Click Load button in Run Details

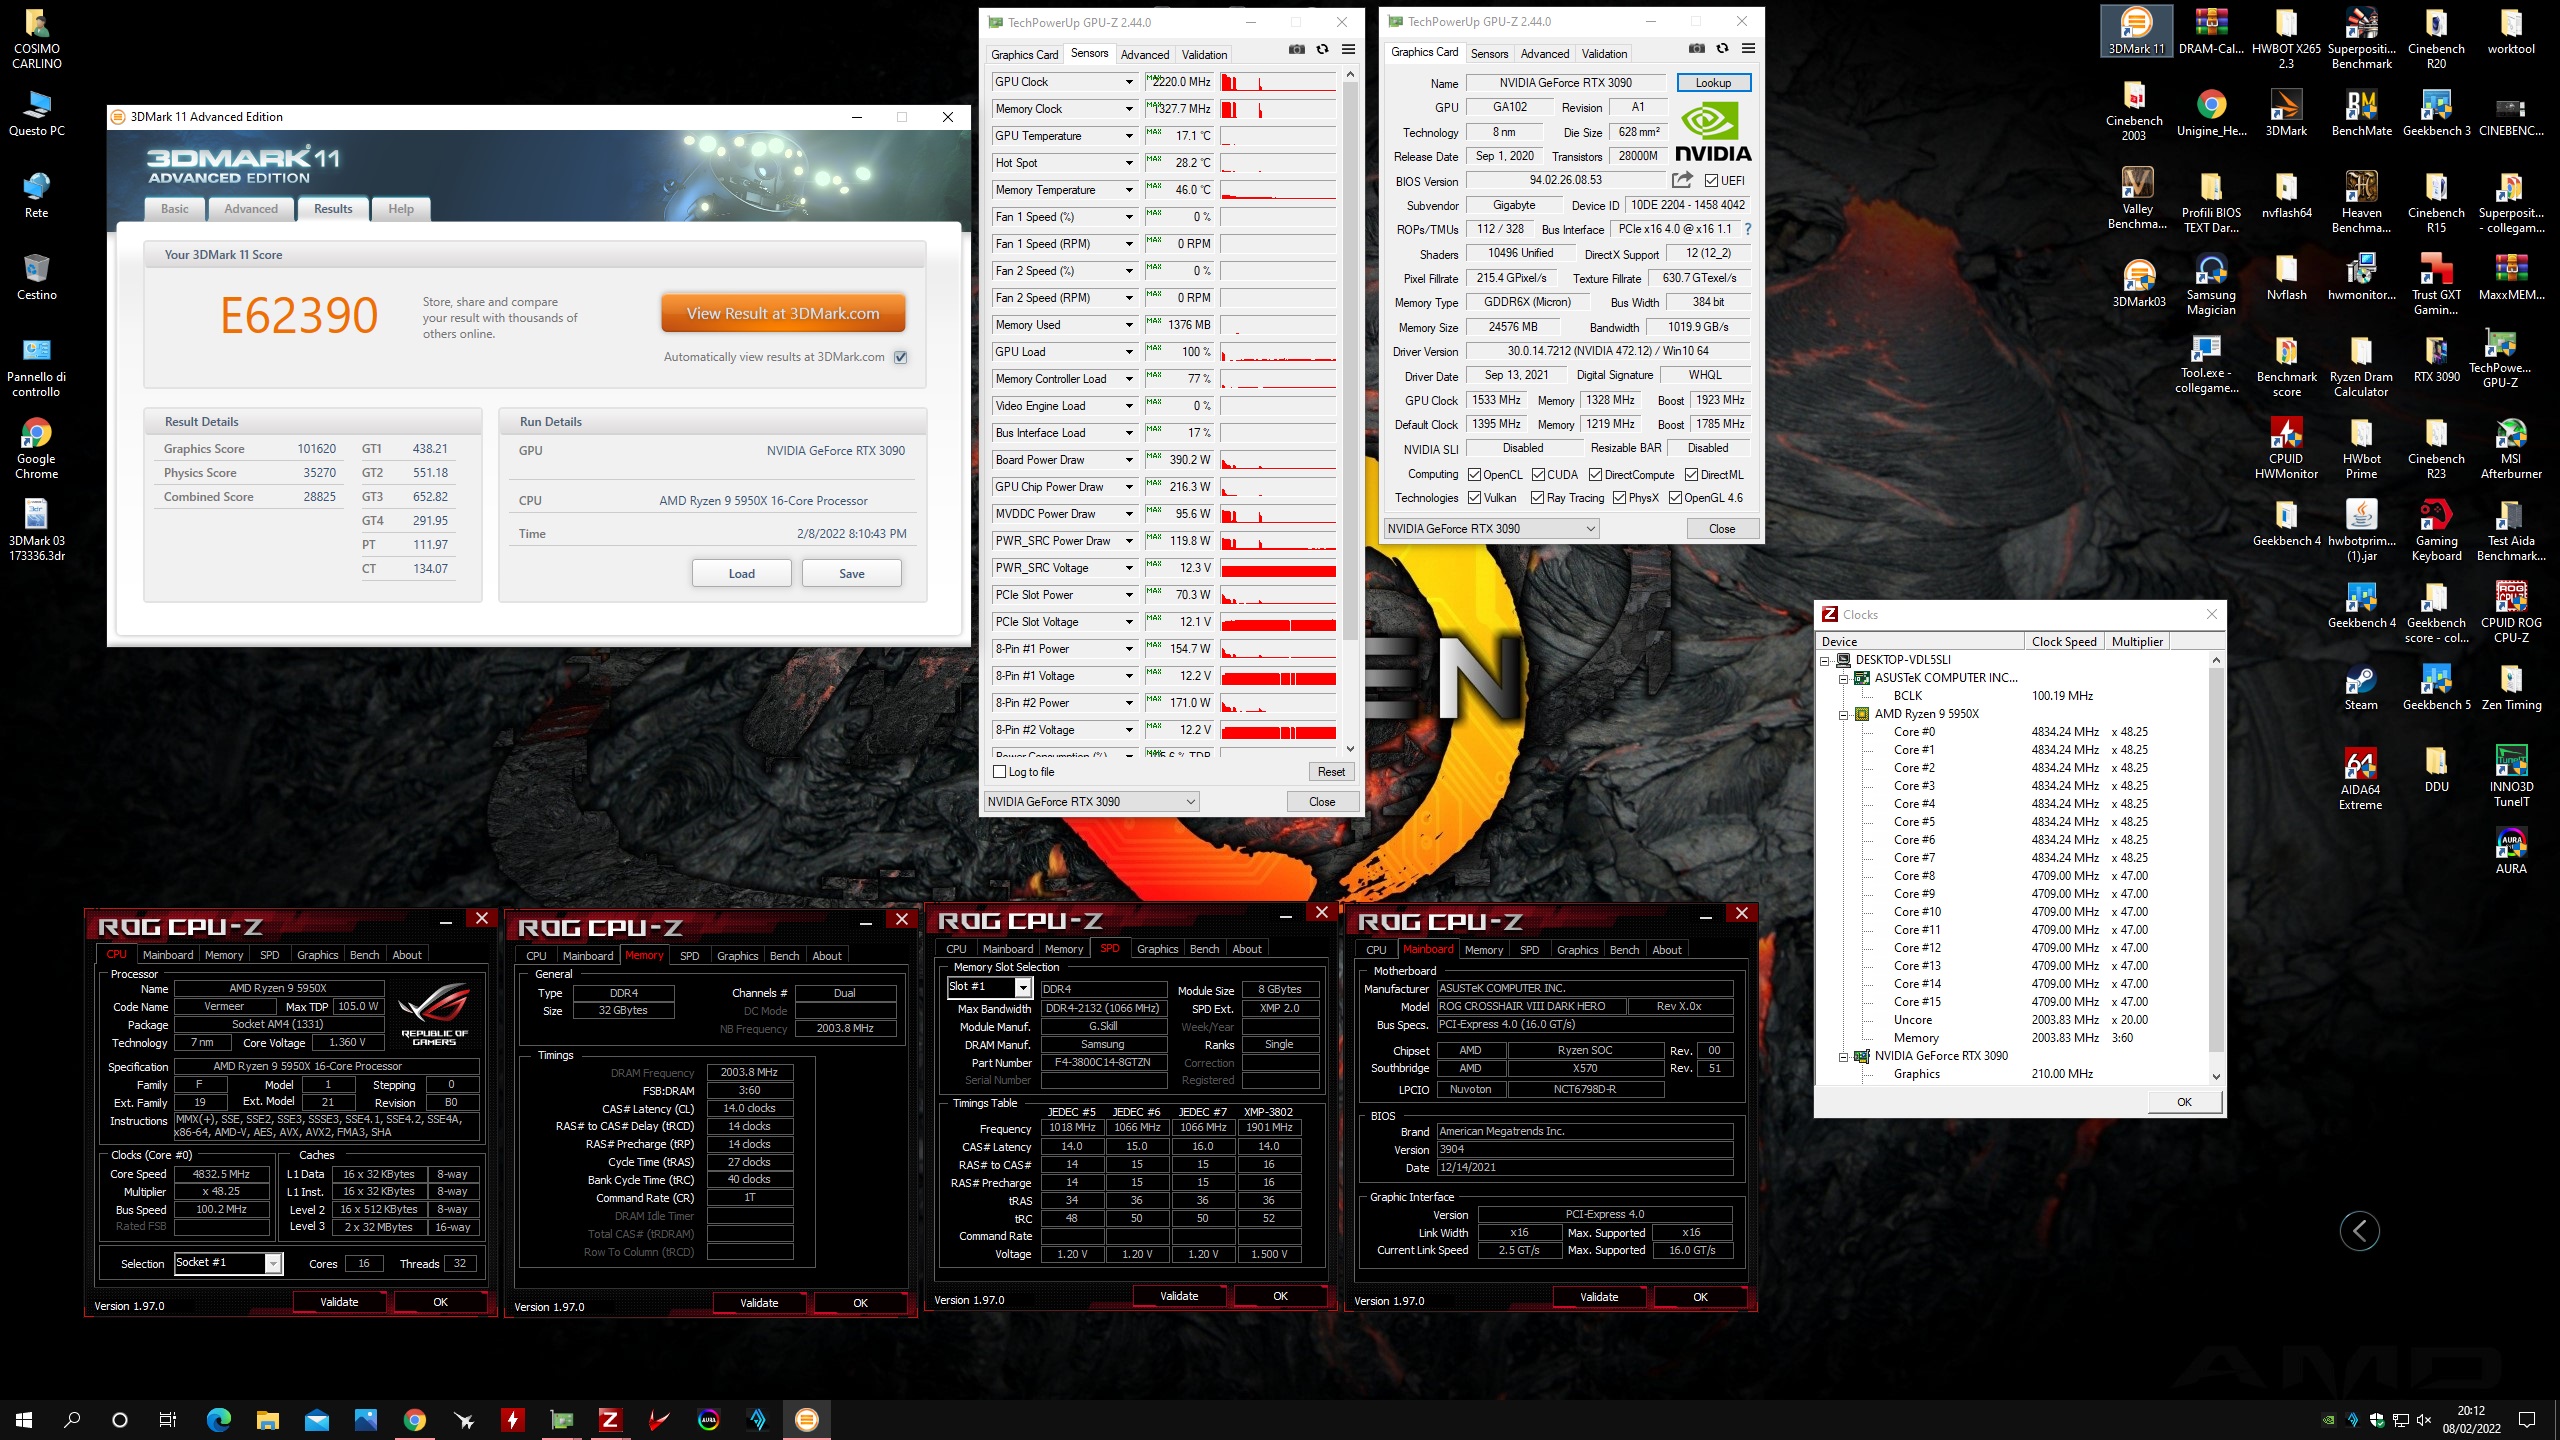click(742, 573)
